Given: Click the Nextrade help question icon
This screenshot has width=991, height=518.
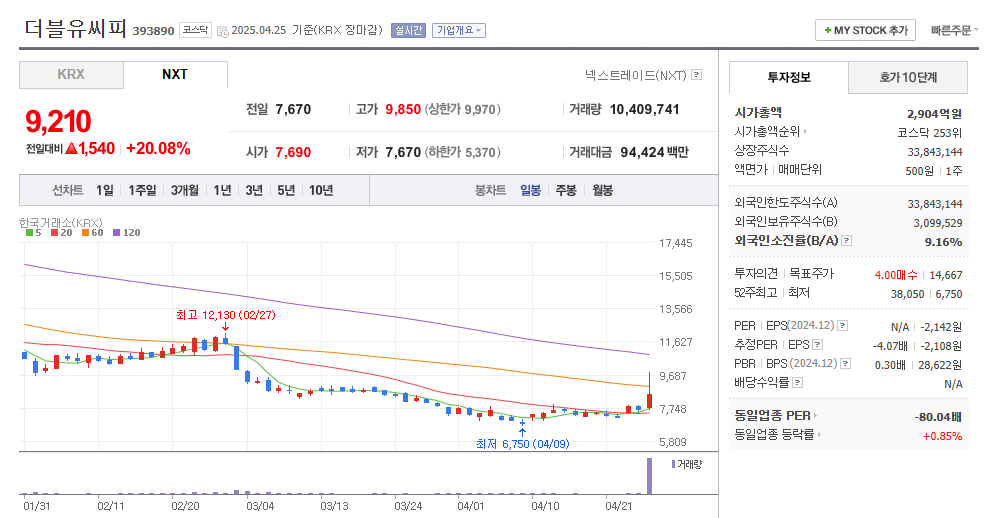Looking at the screenshot, I should [696, 75].
